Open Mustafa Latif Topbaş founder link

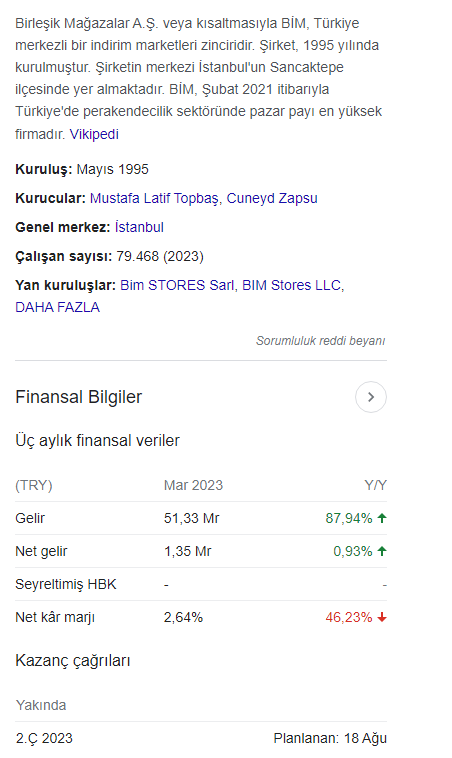click(154, 198)
